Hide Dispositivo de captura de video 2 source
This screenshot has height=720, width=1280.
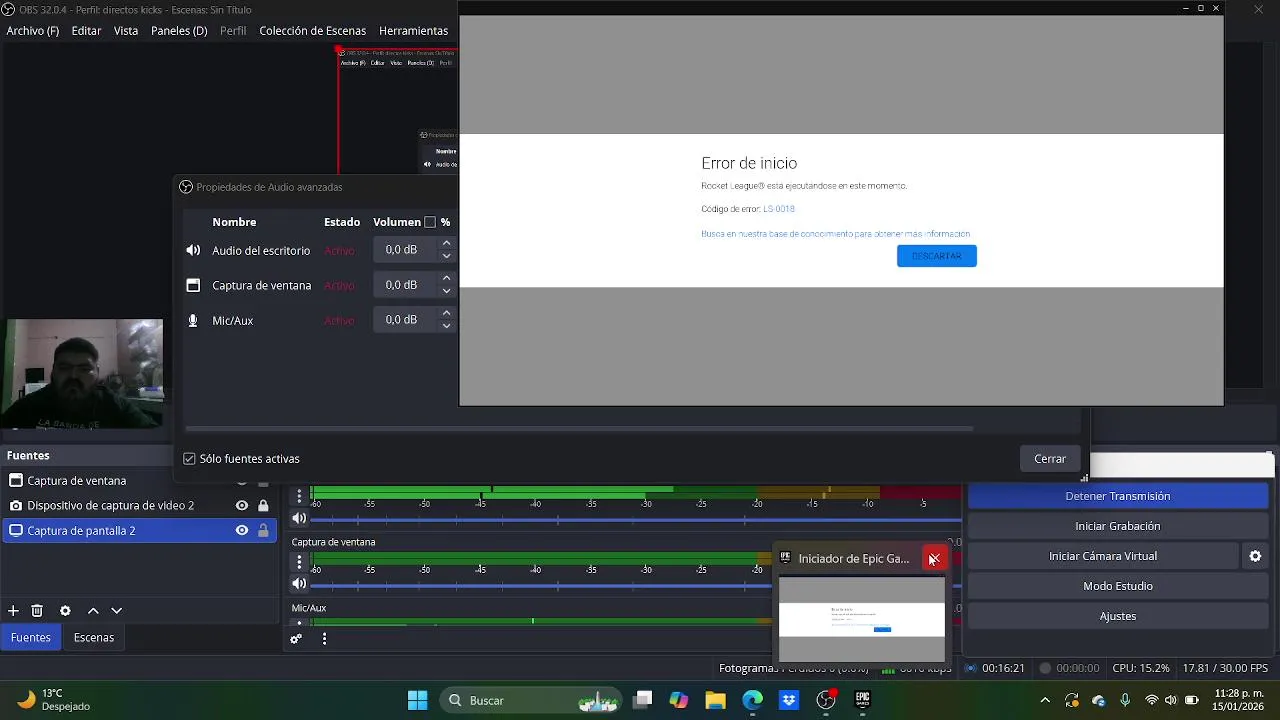pyautogui.click(x=241, y=506)
